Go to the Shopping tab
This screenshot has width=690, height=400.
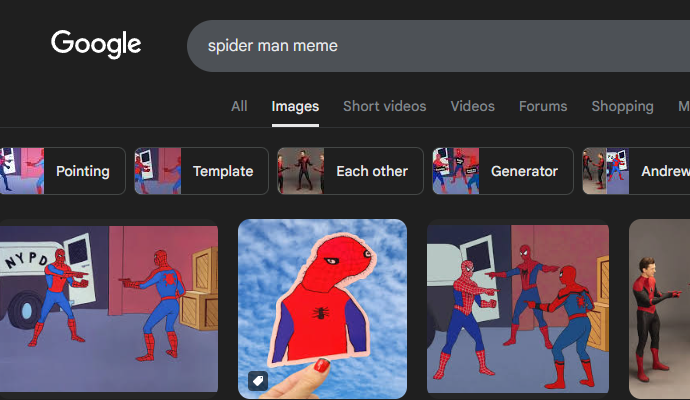(x=622, y=106)
